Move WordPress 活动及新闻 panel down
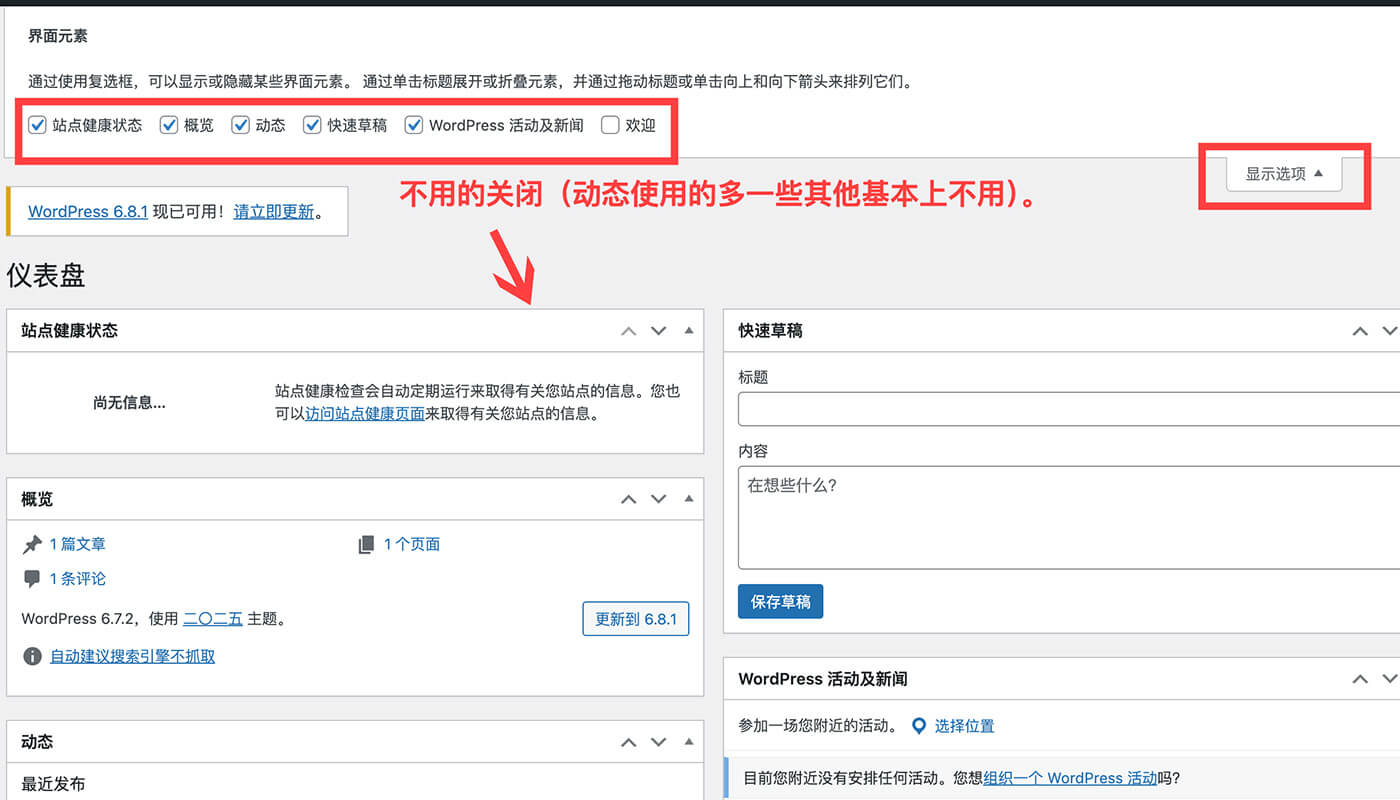Viewport: 1400px width, 800px height. coord(1389,679)
